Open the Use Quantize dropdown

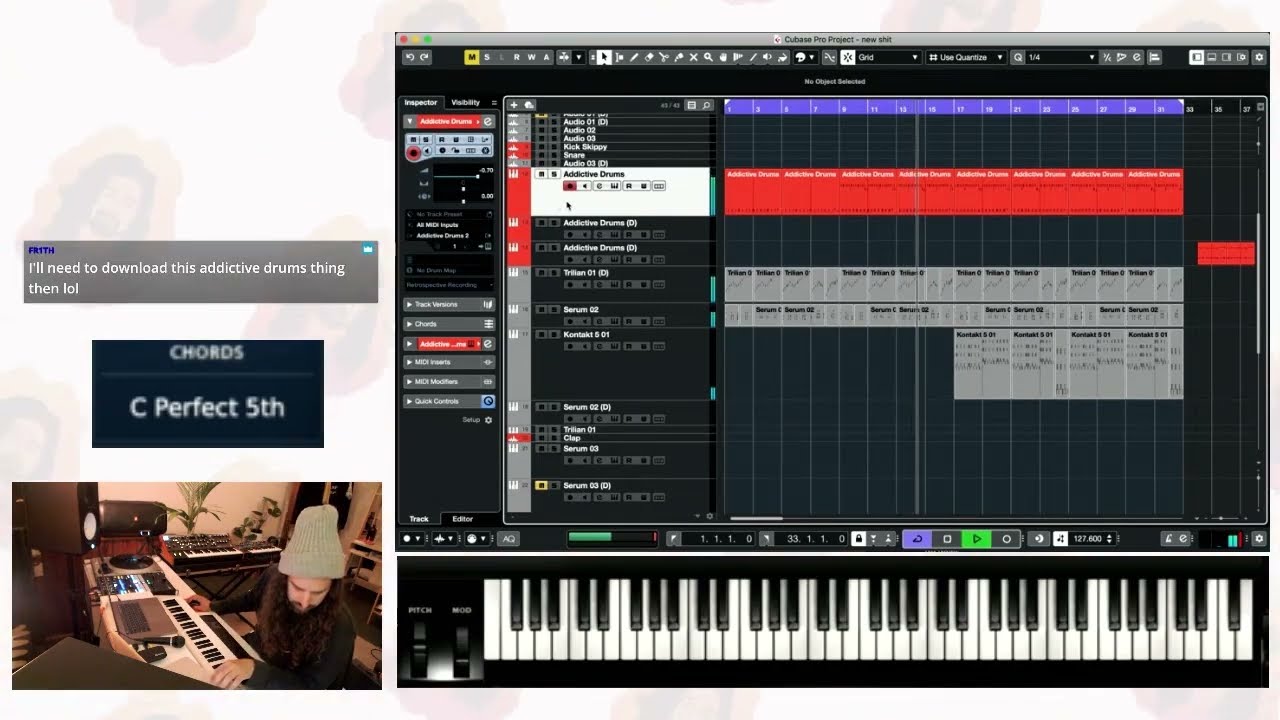click(x=966, y=57)
